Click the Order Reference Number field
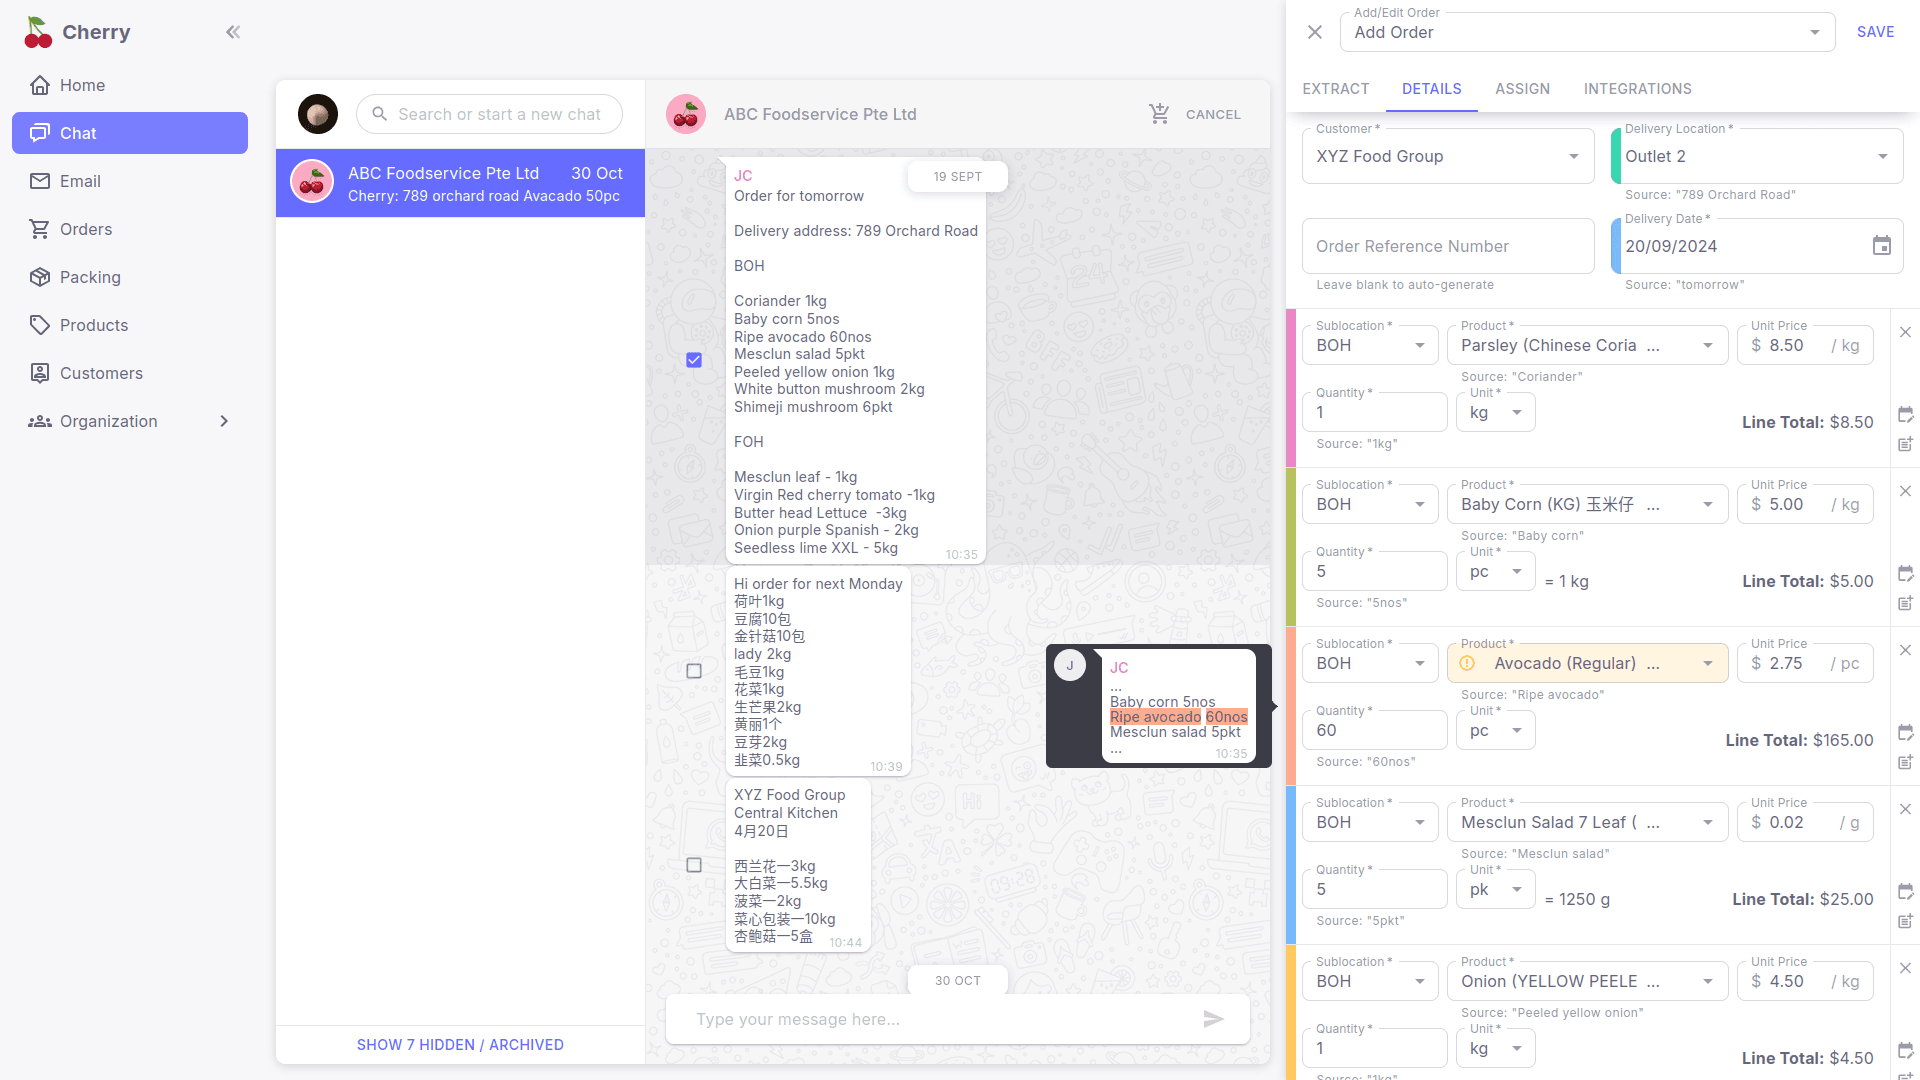 1447,246
